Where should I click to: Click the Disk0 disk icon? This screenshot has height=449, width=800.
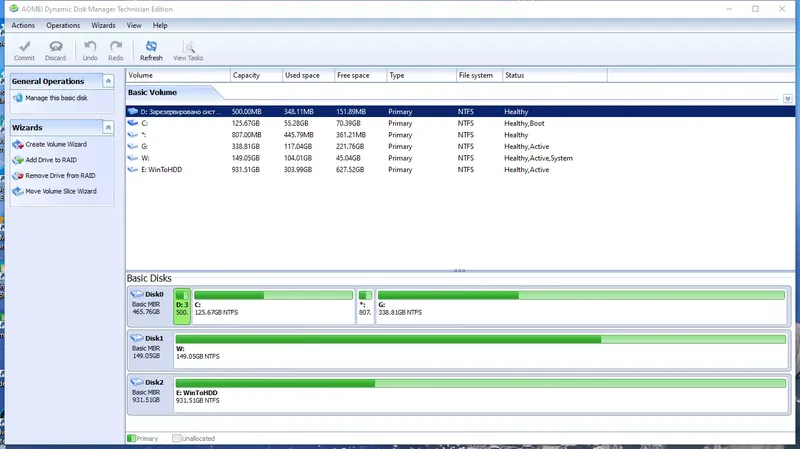(x=137, y=294)
